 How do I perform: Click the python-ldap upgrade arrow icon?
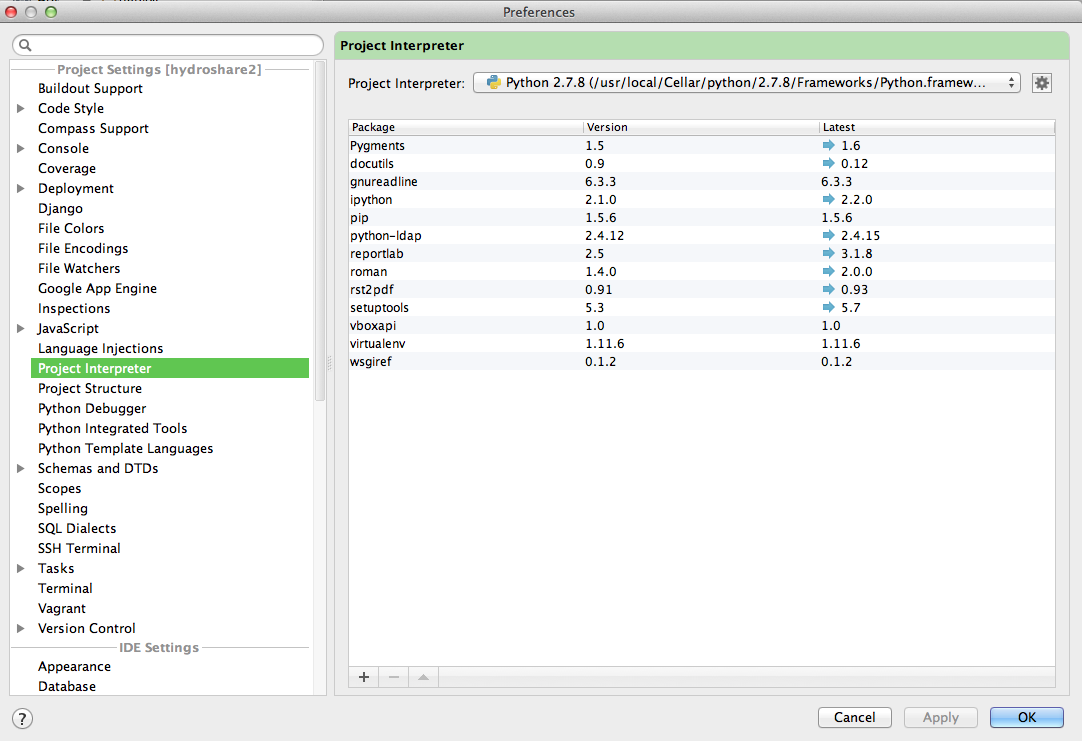pyautogui.click(x=828, y=235)
